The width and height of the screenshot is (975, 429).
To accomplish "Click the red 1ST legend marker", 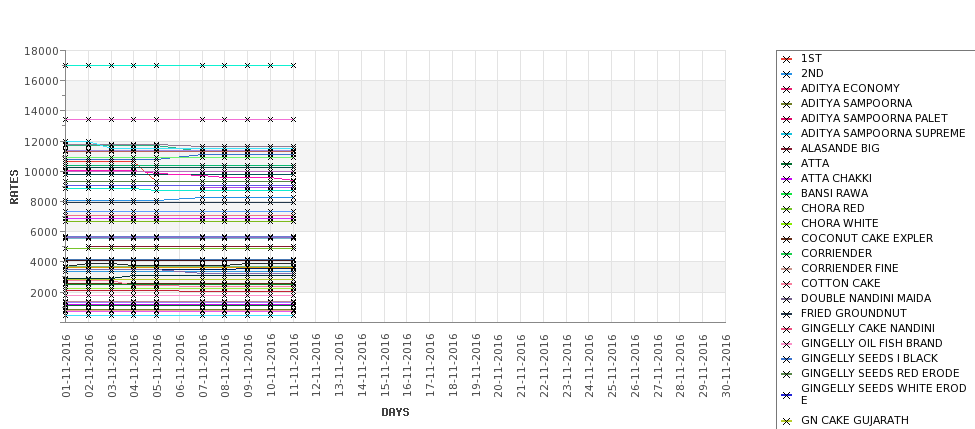I will (787, 59).
